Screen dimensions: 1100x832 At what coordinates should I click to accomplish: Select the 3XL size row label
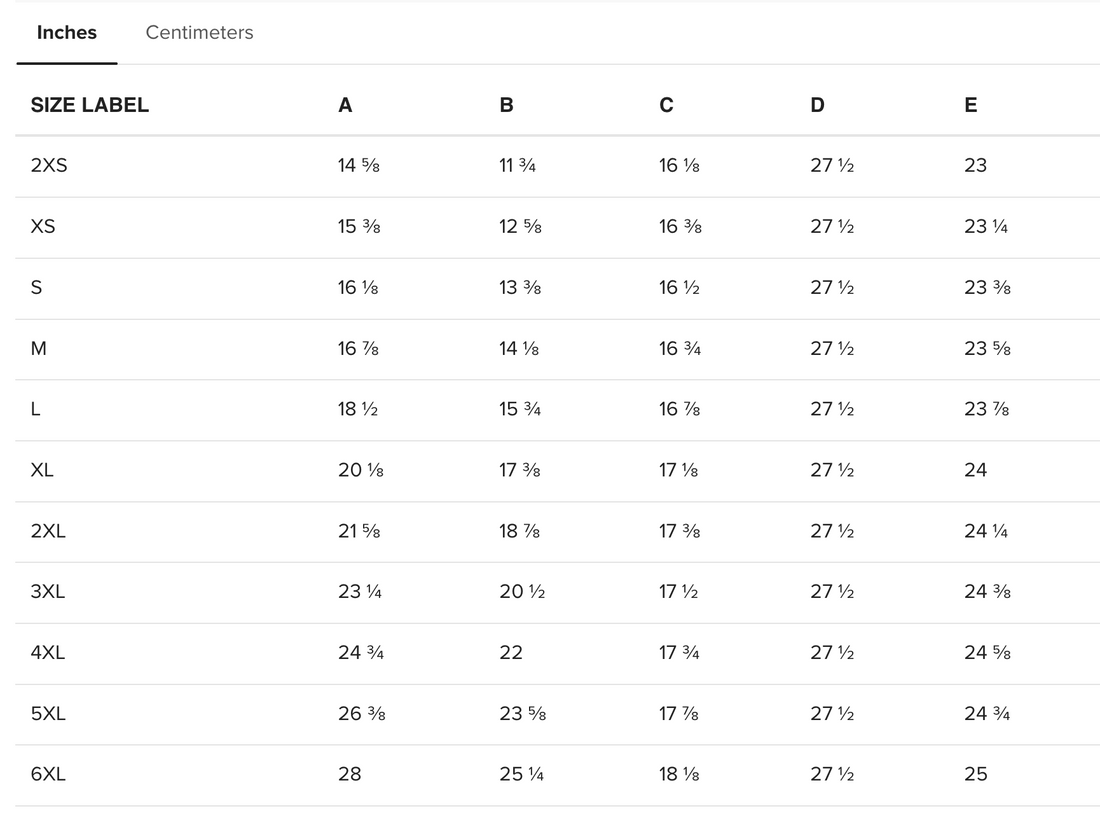click(x=48, y=591)
